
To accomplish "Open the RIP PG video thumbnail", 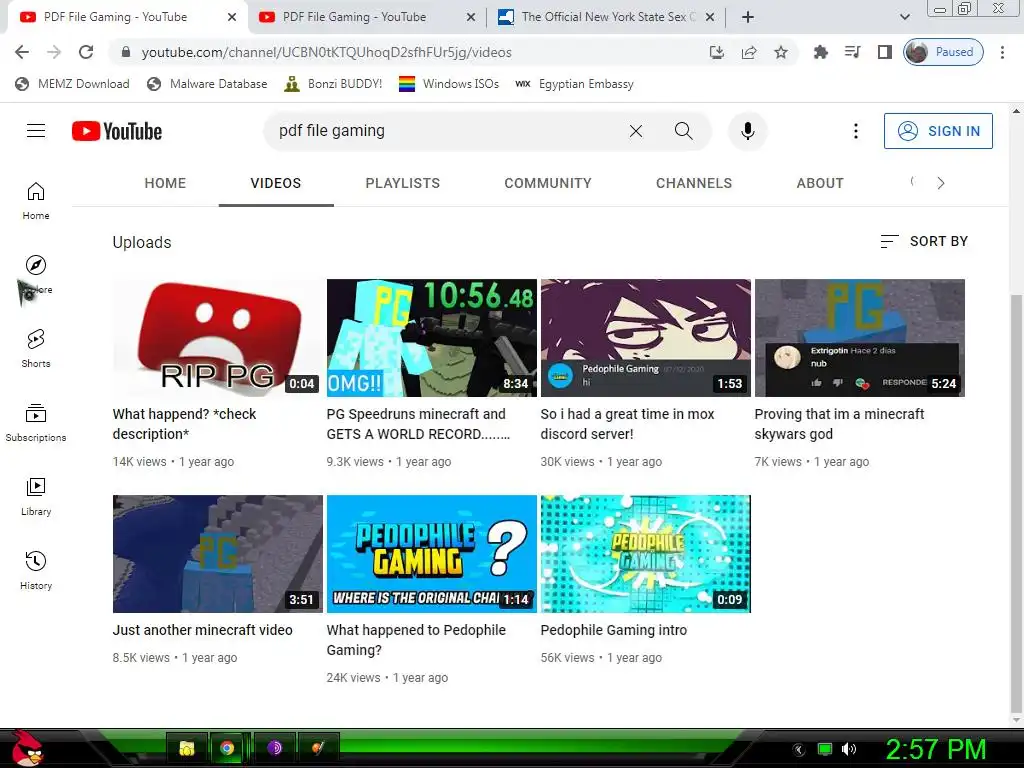I will point(217,338).
